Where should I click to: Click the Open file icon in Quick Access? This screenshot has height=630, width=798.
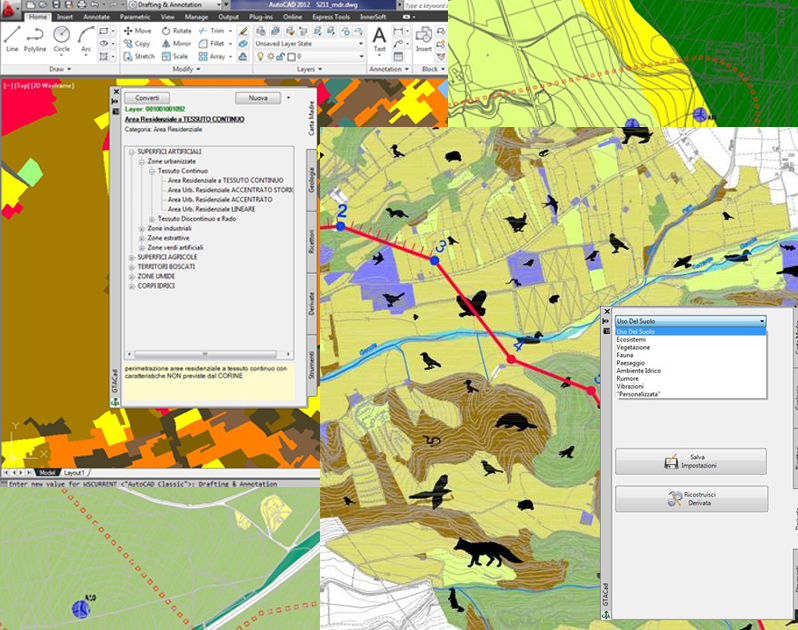pos(44,5)
